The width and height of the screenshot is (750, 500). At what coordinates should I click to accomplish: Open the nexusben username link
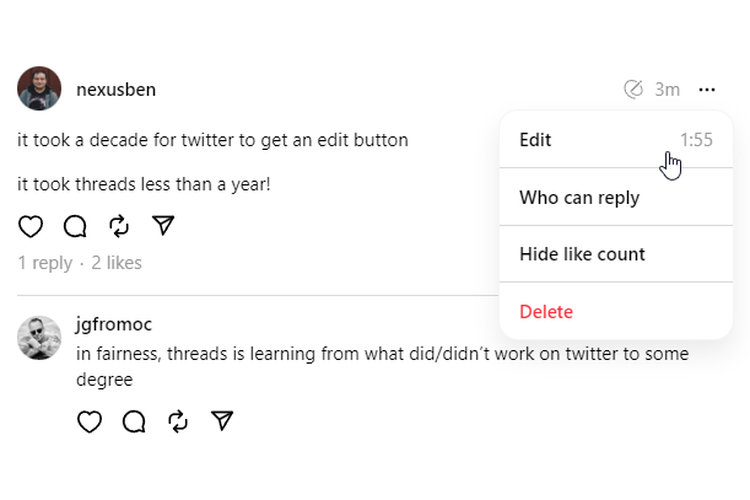pos(116,90)
